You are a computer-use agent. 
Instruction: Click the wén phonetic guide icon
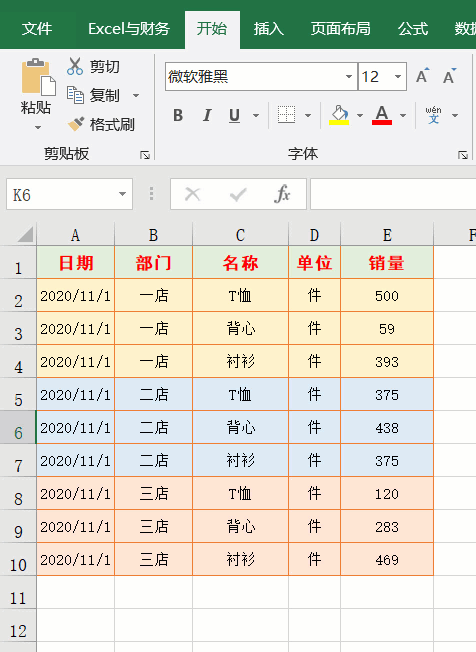(433, 115)
